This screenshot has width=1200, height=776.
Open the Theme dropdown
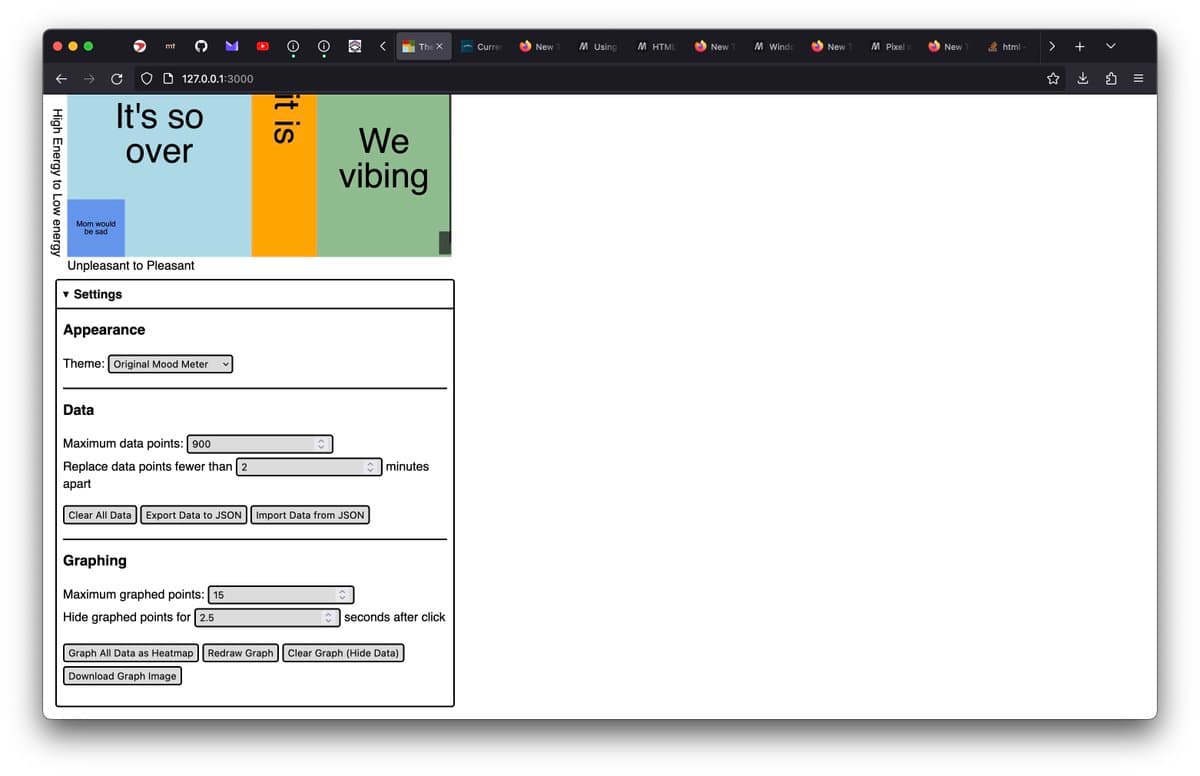pos(170,364)
